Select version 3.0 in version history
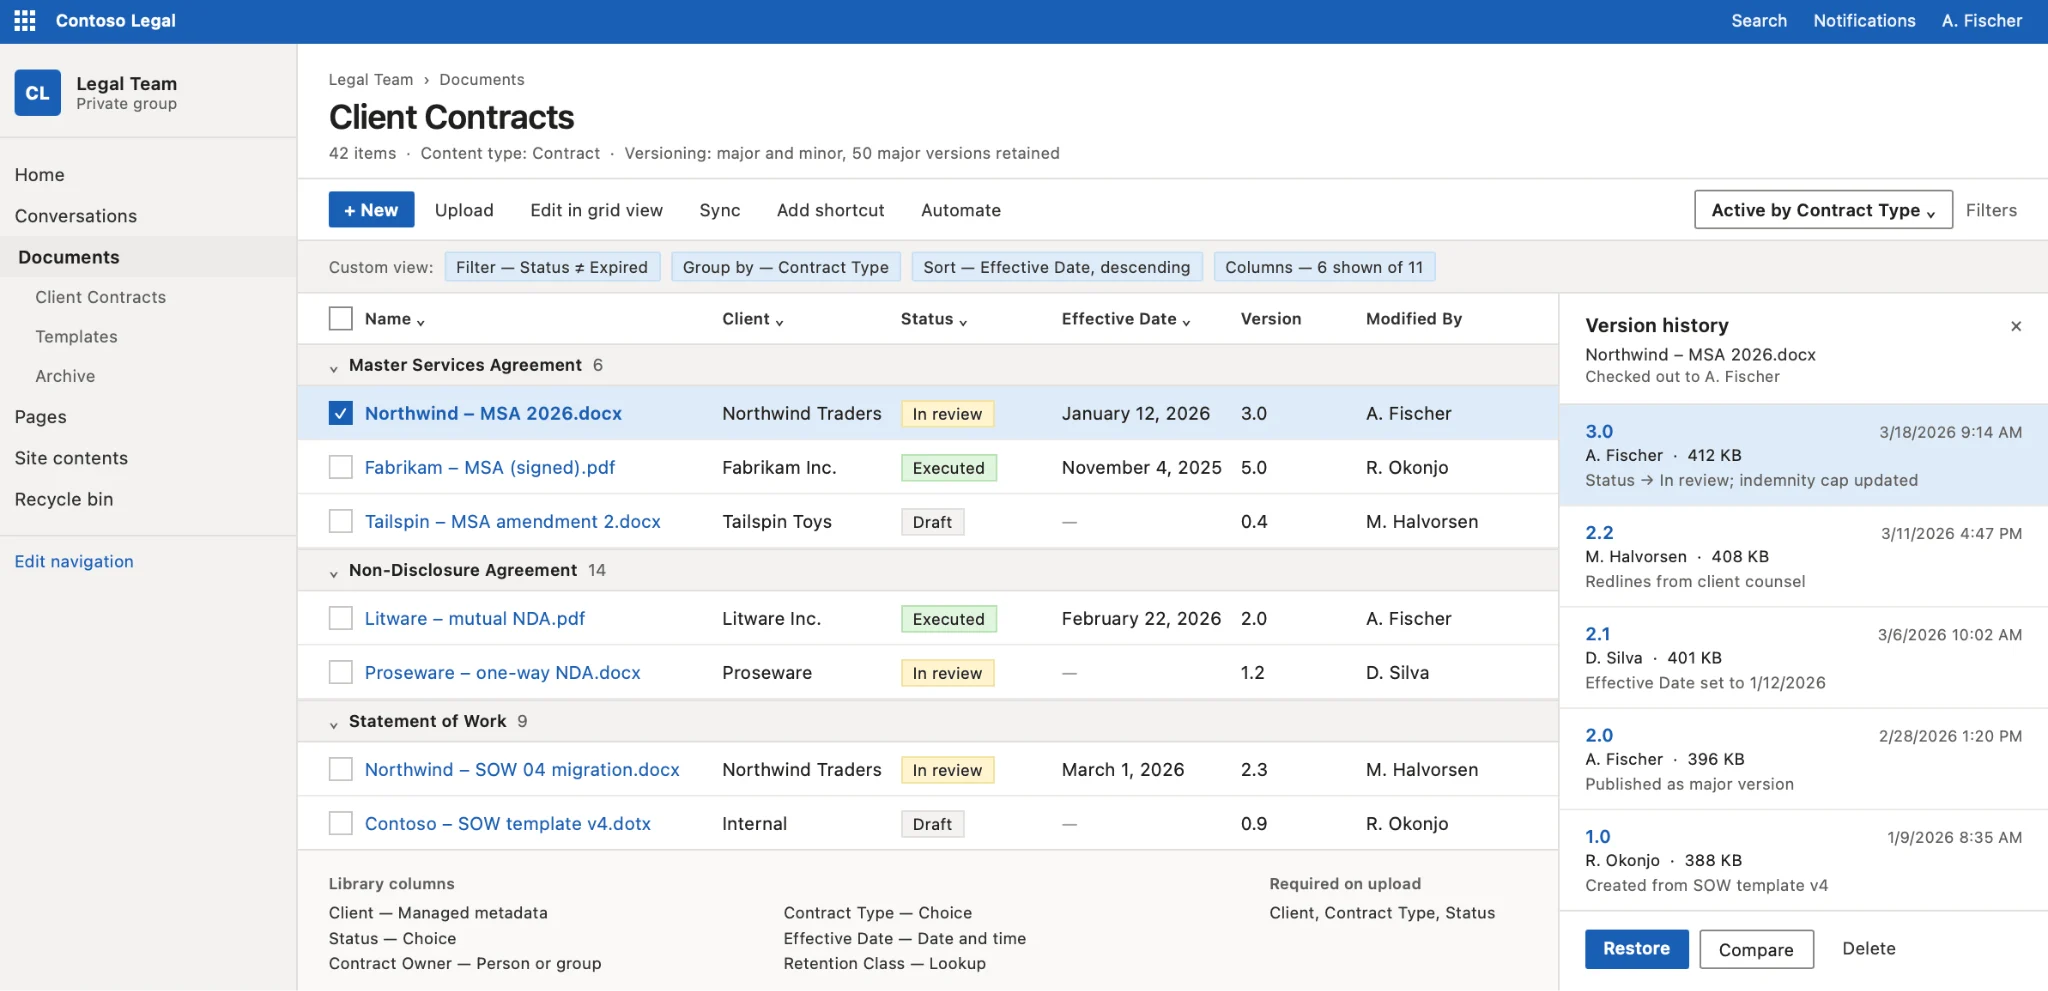This screenshot has width=2048, height=991. click(x=1803, y=455)
